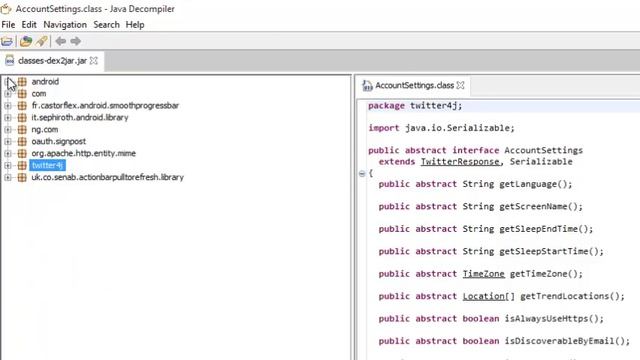
Task: Select it.sephiroth.android.library in tree
Action: pyautogui.click(x=80, y=118)
